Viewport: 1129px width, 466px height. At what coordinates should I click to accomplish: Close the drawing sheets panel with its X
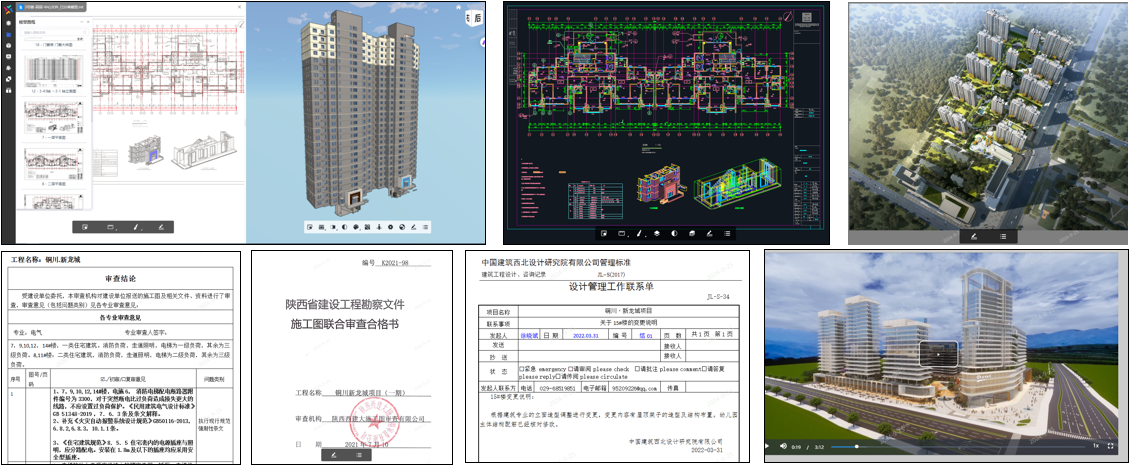(88, 22)
